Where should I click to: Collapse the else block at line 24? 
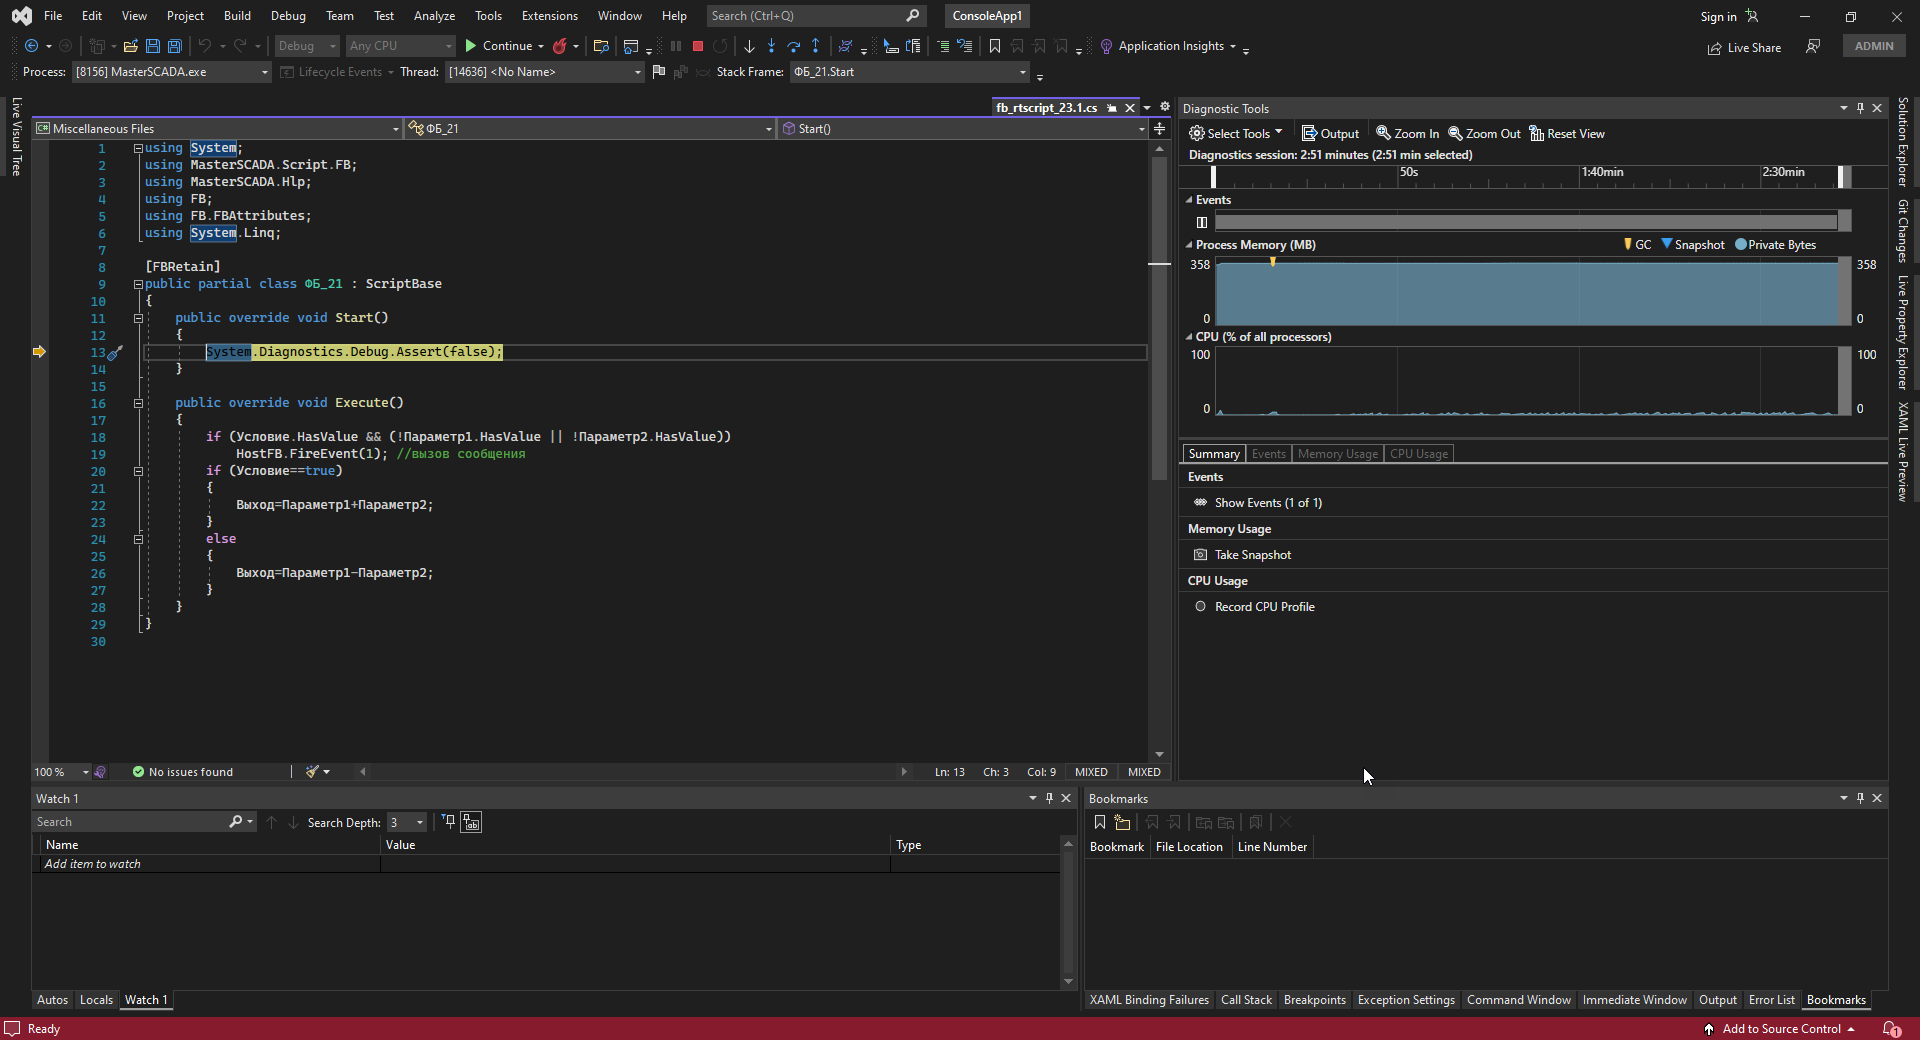pyautogui.click(x=138, y=539)
